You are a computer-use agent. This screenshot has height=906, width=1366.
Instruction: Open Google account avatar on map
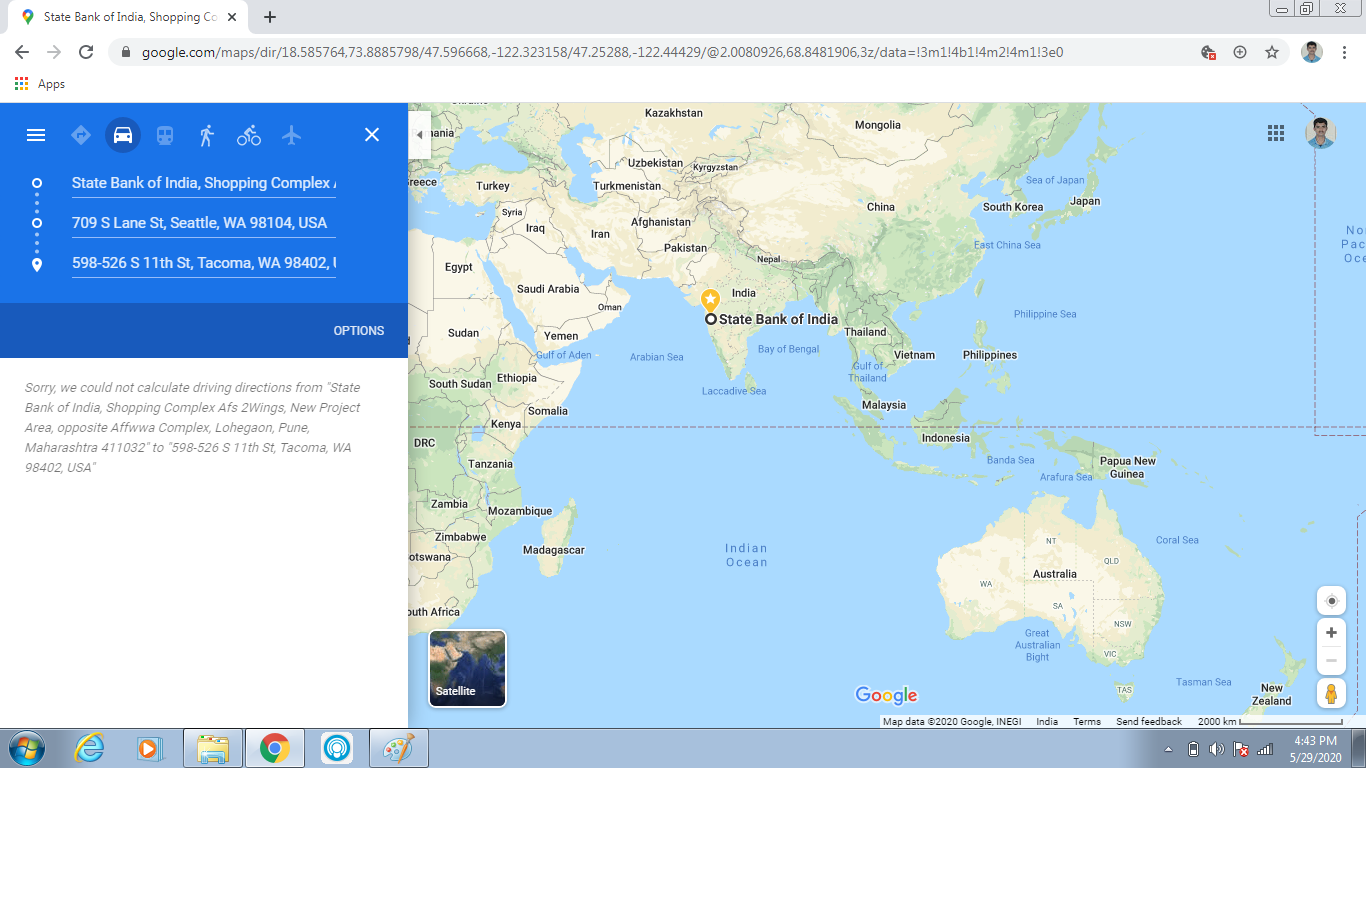coord(1321,132)
